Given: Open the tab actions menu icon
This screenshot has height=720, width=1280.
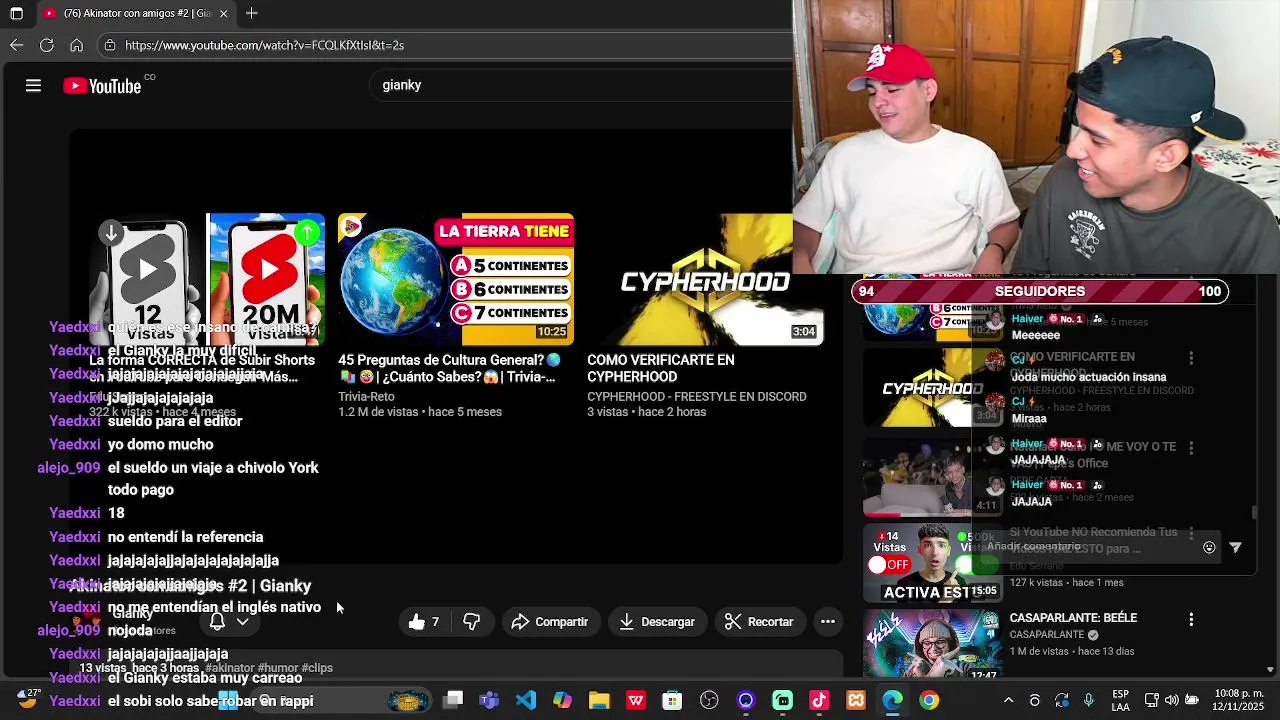Looking at the screenshot, I should coord(16,13).
